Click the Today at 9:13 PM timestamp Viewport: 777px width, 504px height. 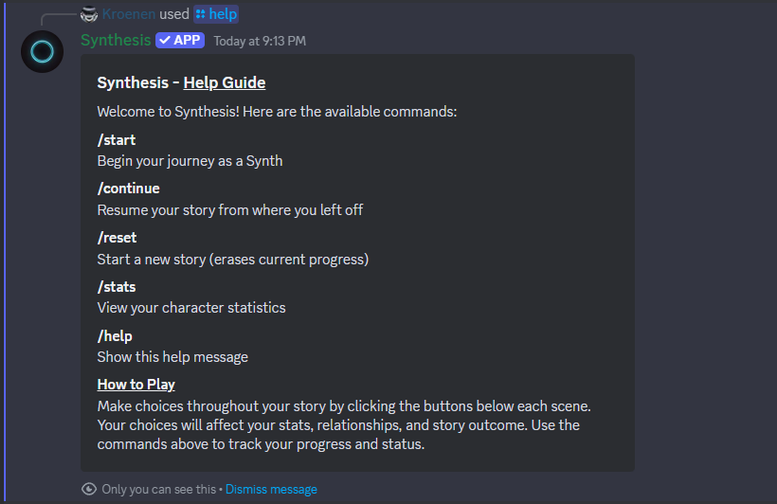click(x=260, y=41)
